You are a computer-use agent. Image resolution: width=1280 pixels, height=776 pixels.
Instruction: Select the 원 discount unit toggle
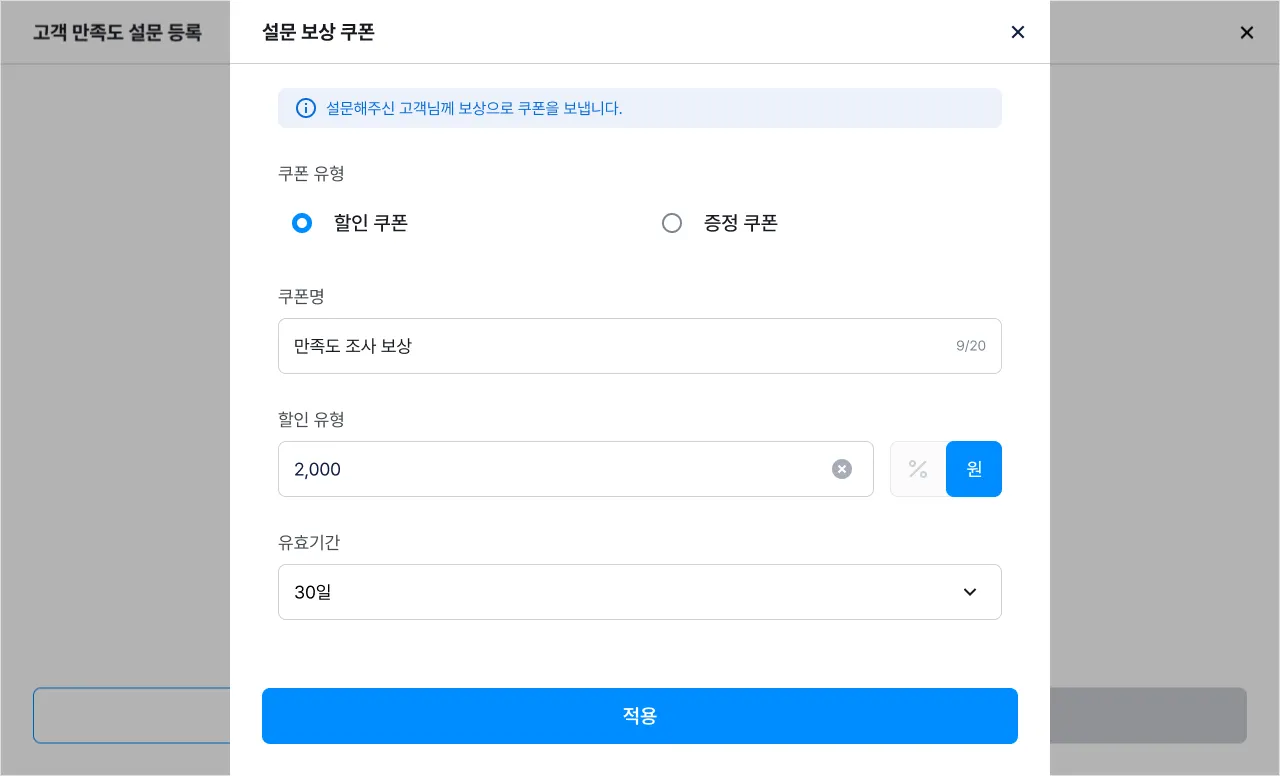(974, 469)
